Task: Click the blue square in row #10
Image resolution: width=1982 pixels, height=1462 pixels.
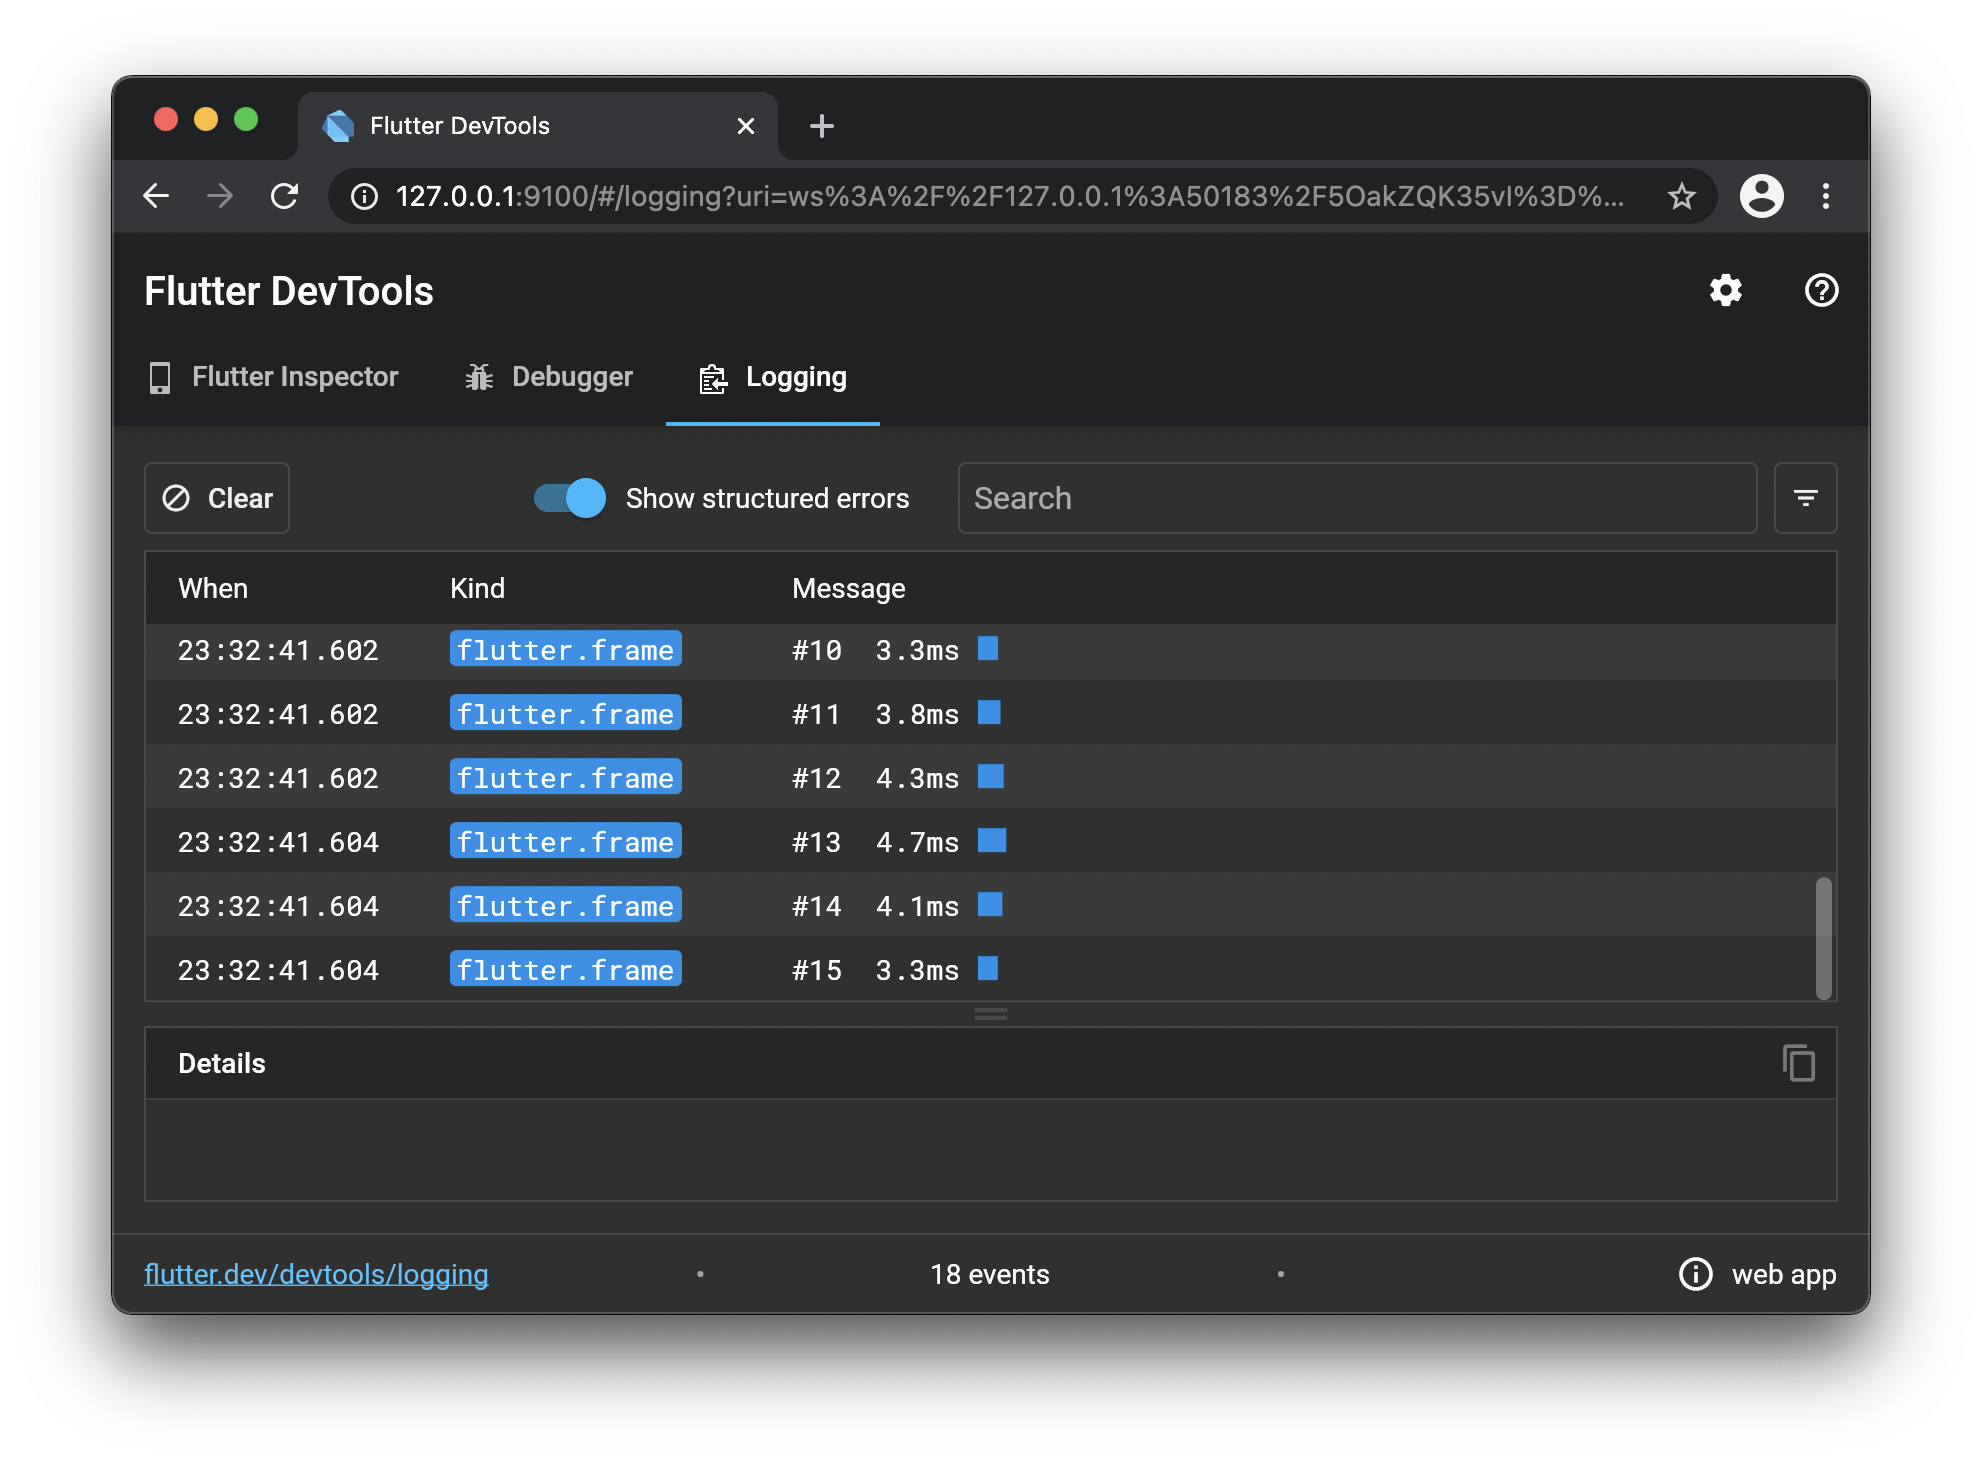Action: (x=988, y=649)
